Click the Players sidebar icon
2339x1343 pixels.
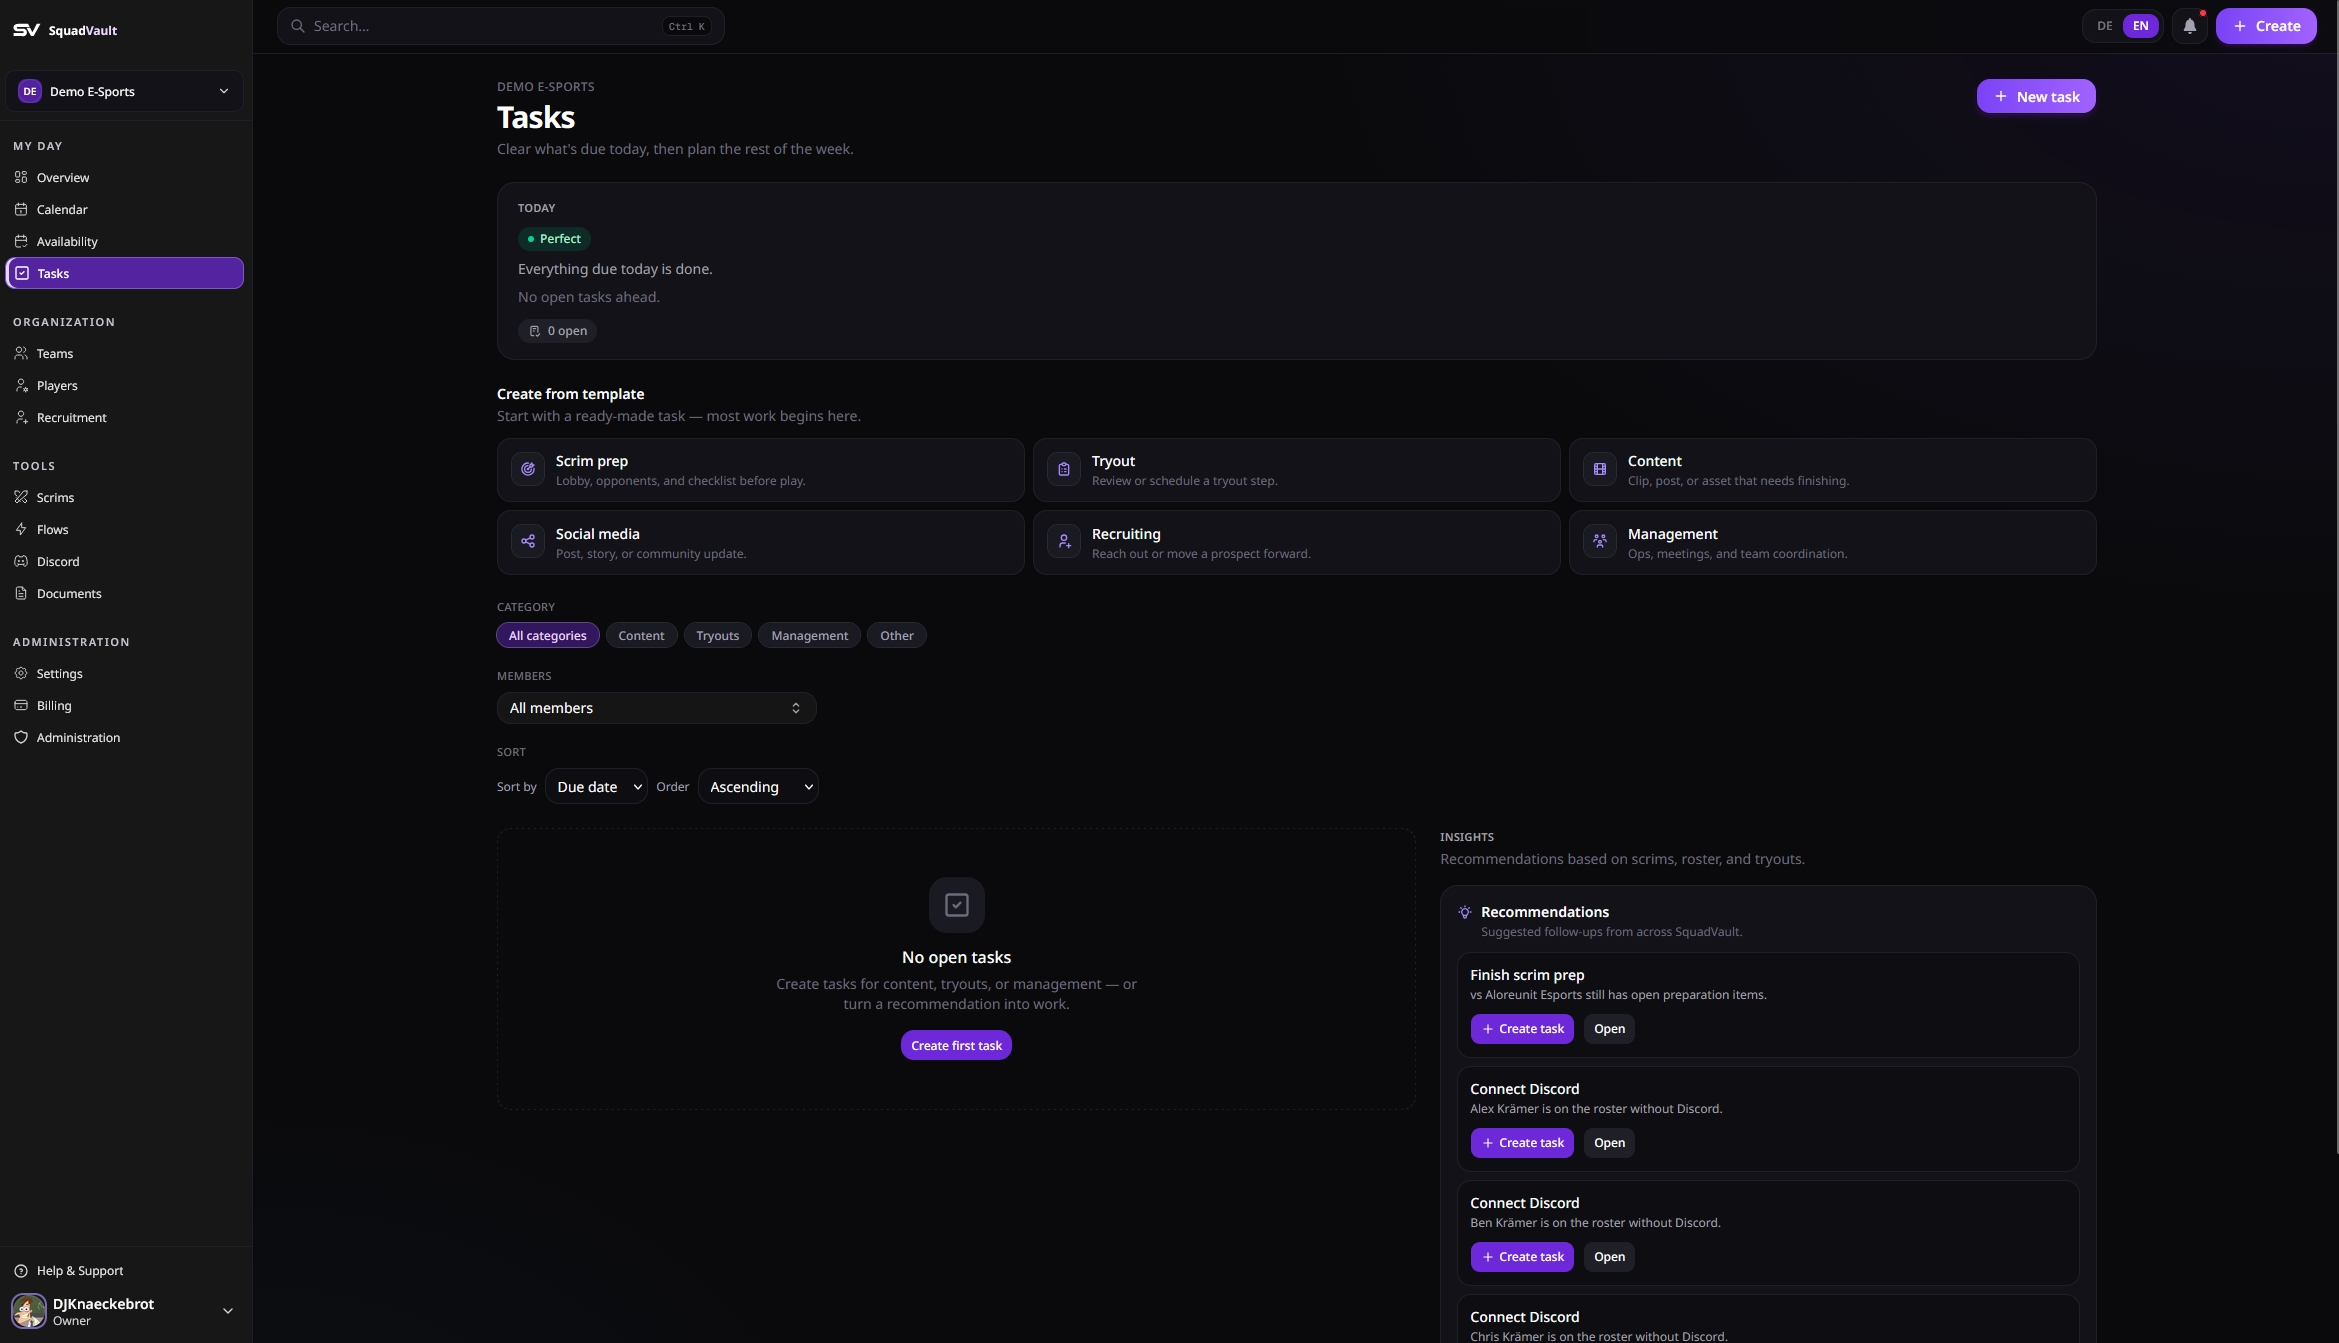tap(21, 385)
